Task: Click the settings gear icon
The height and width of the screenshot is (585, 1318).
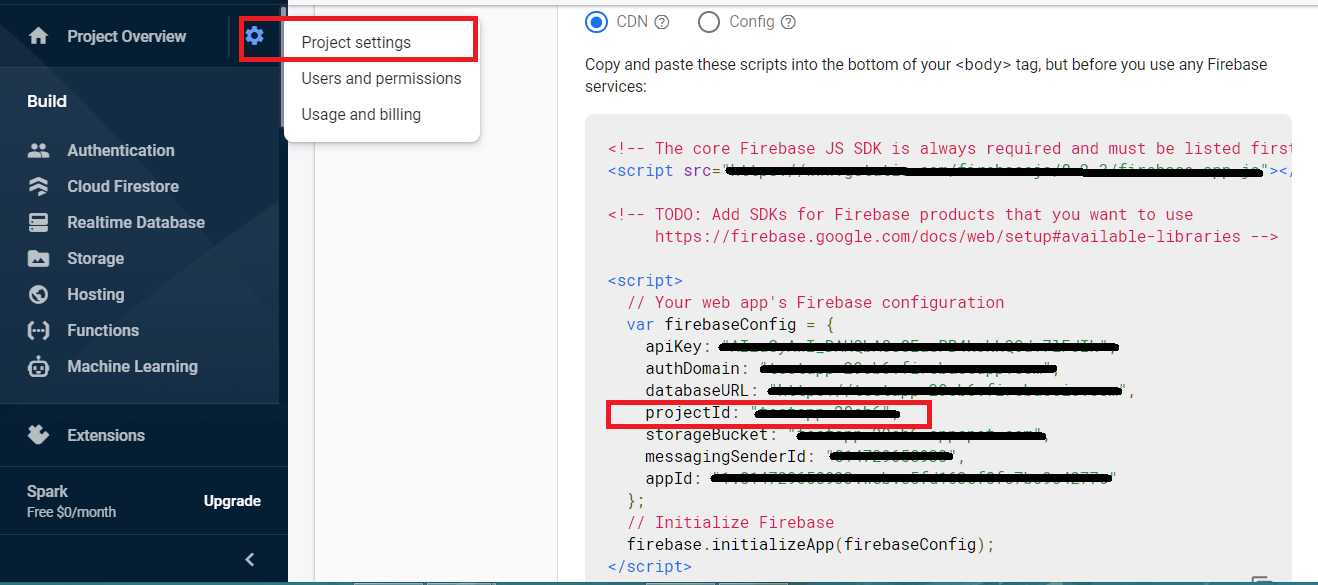Action: [255, 36]
